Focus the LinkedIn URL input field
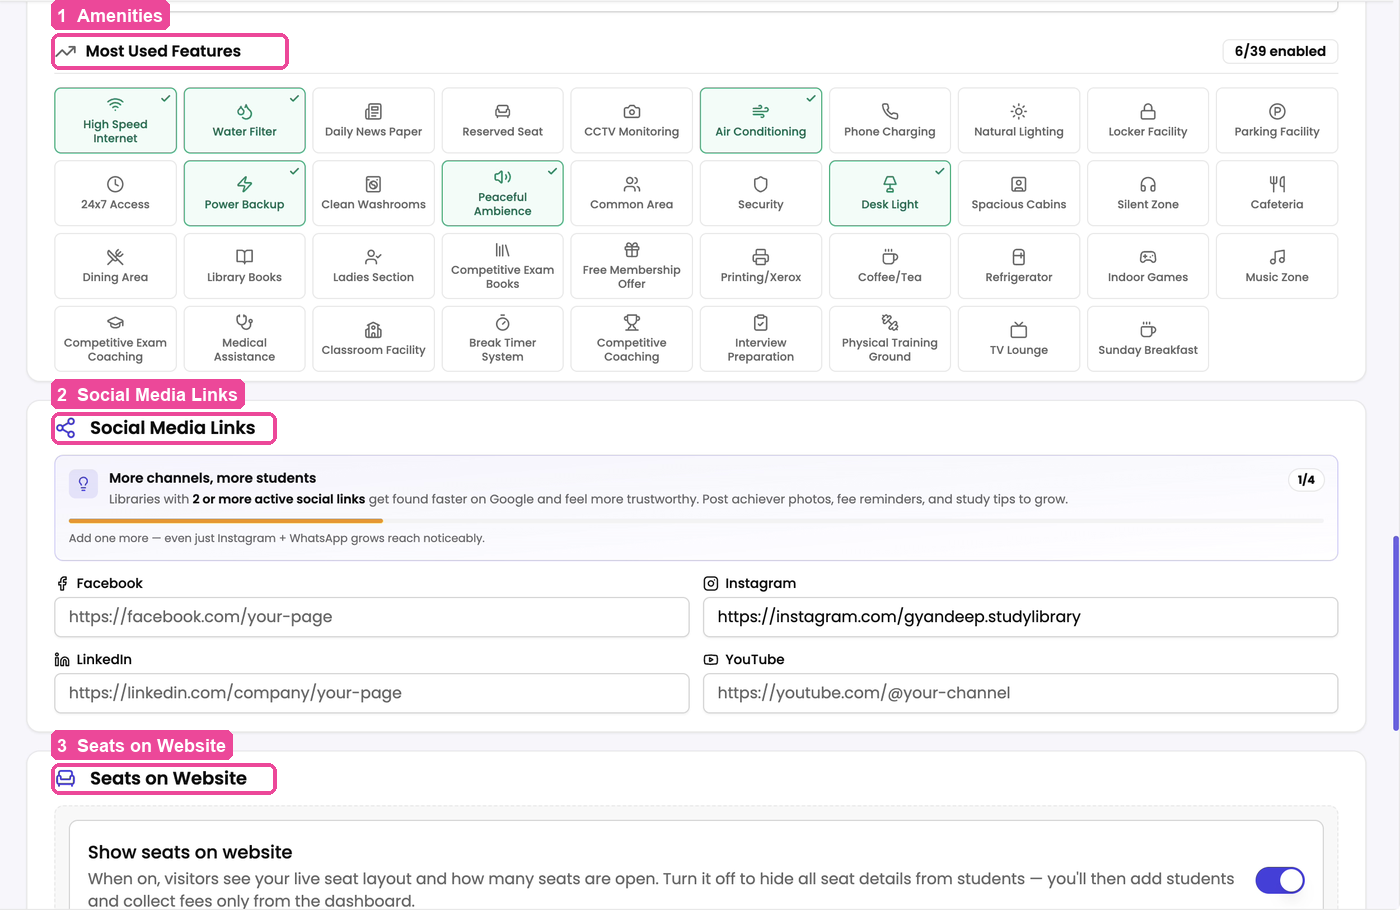This screenshot has height=910, width=1400. click(372, 693)
